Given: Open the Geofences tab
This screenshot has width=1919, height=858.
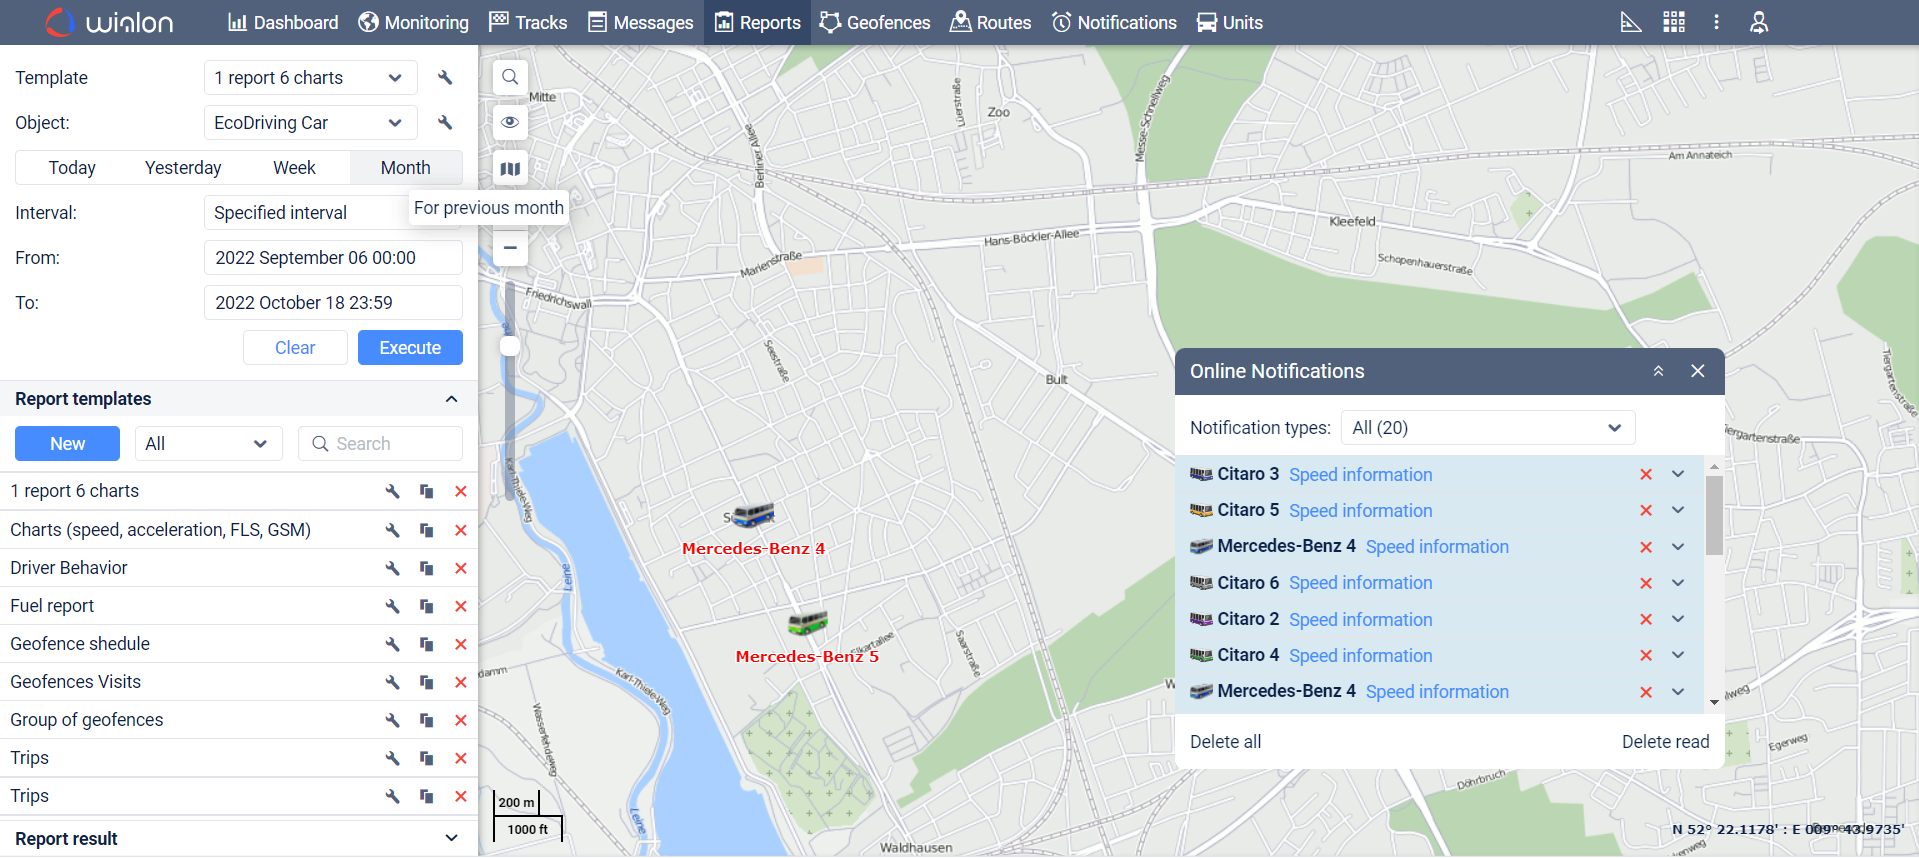Looking at the screenshot, I should [x=875, y=22].
